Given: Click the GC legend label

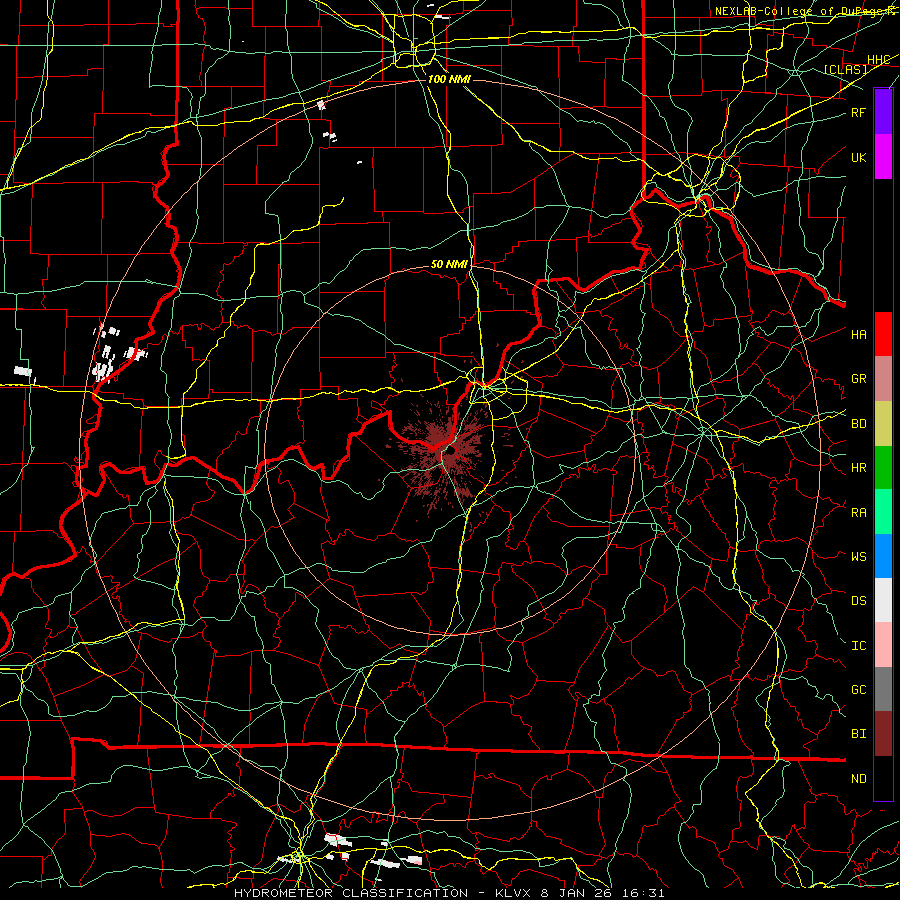Looking at the screenshot, I should coord(859,690).
